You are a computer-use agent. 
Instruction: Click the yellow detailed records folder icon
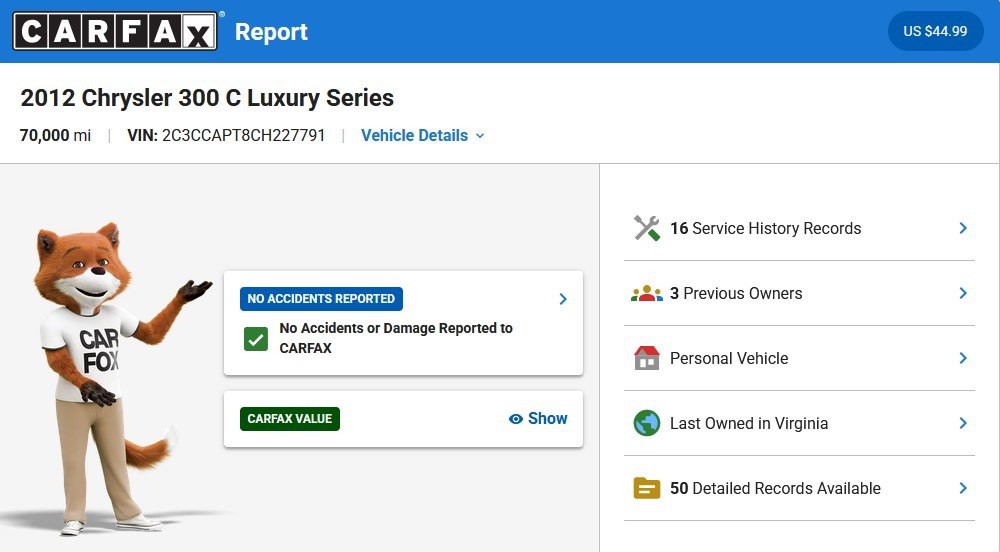point(647,488)
